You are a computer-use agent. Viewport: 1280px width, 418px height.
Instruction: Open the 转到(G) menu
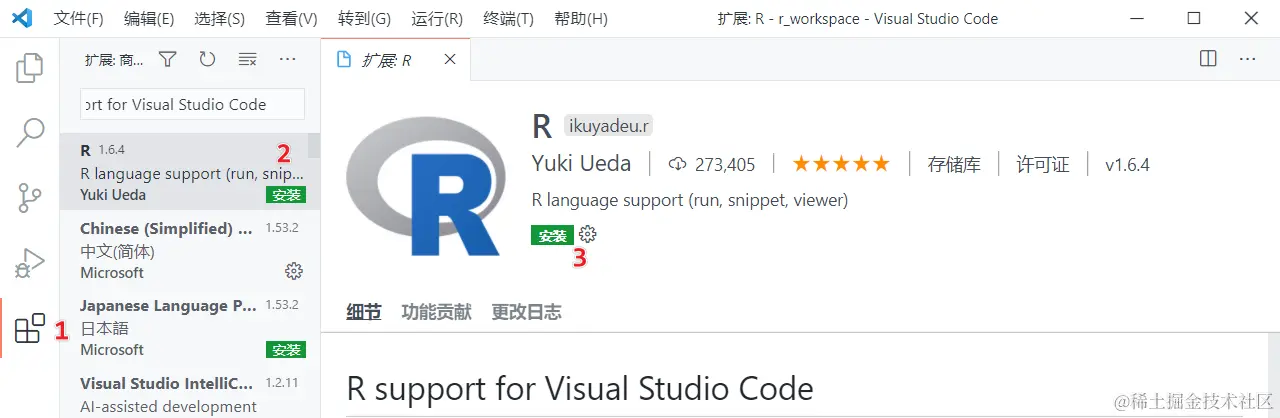[x=364, y=19]
